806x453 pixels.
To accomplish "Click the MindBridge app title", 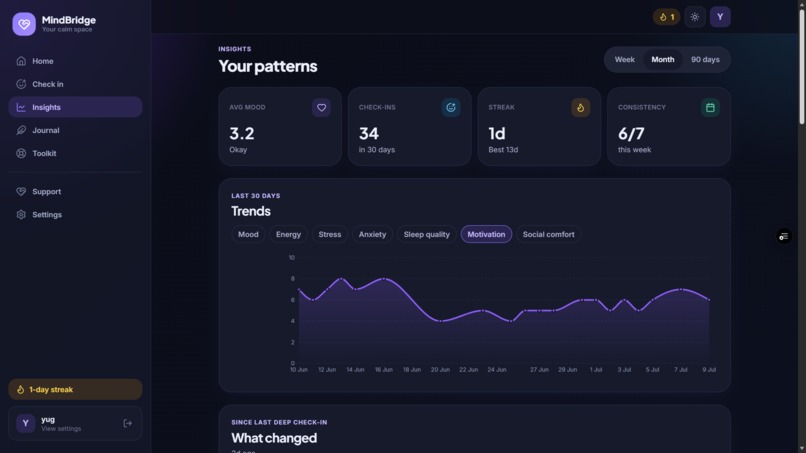I will click(x=68, y=20).
